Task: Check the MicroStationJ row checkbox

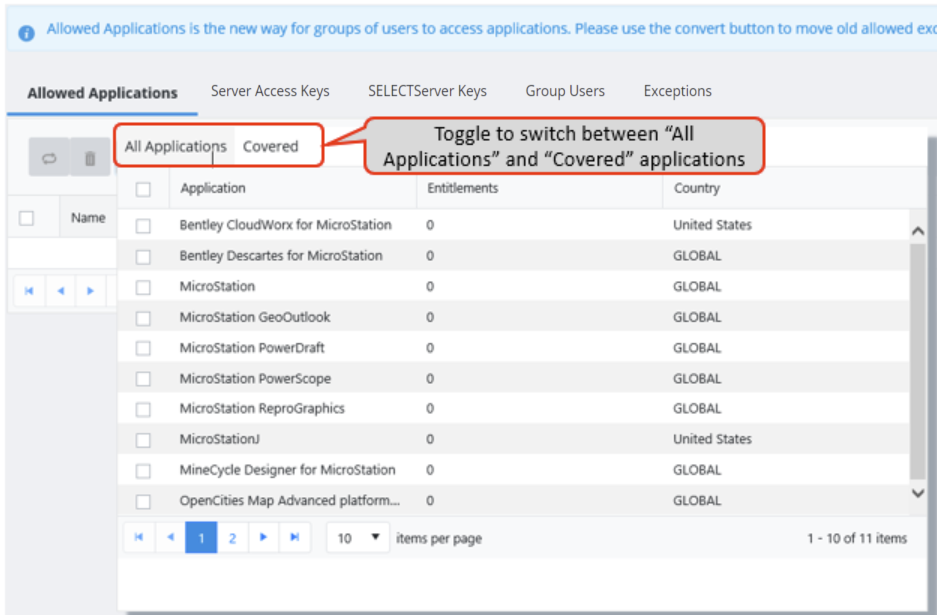Action: 143,440
